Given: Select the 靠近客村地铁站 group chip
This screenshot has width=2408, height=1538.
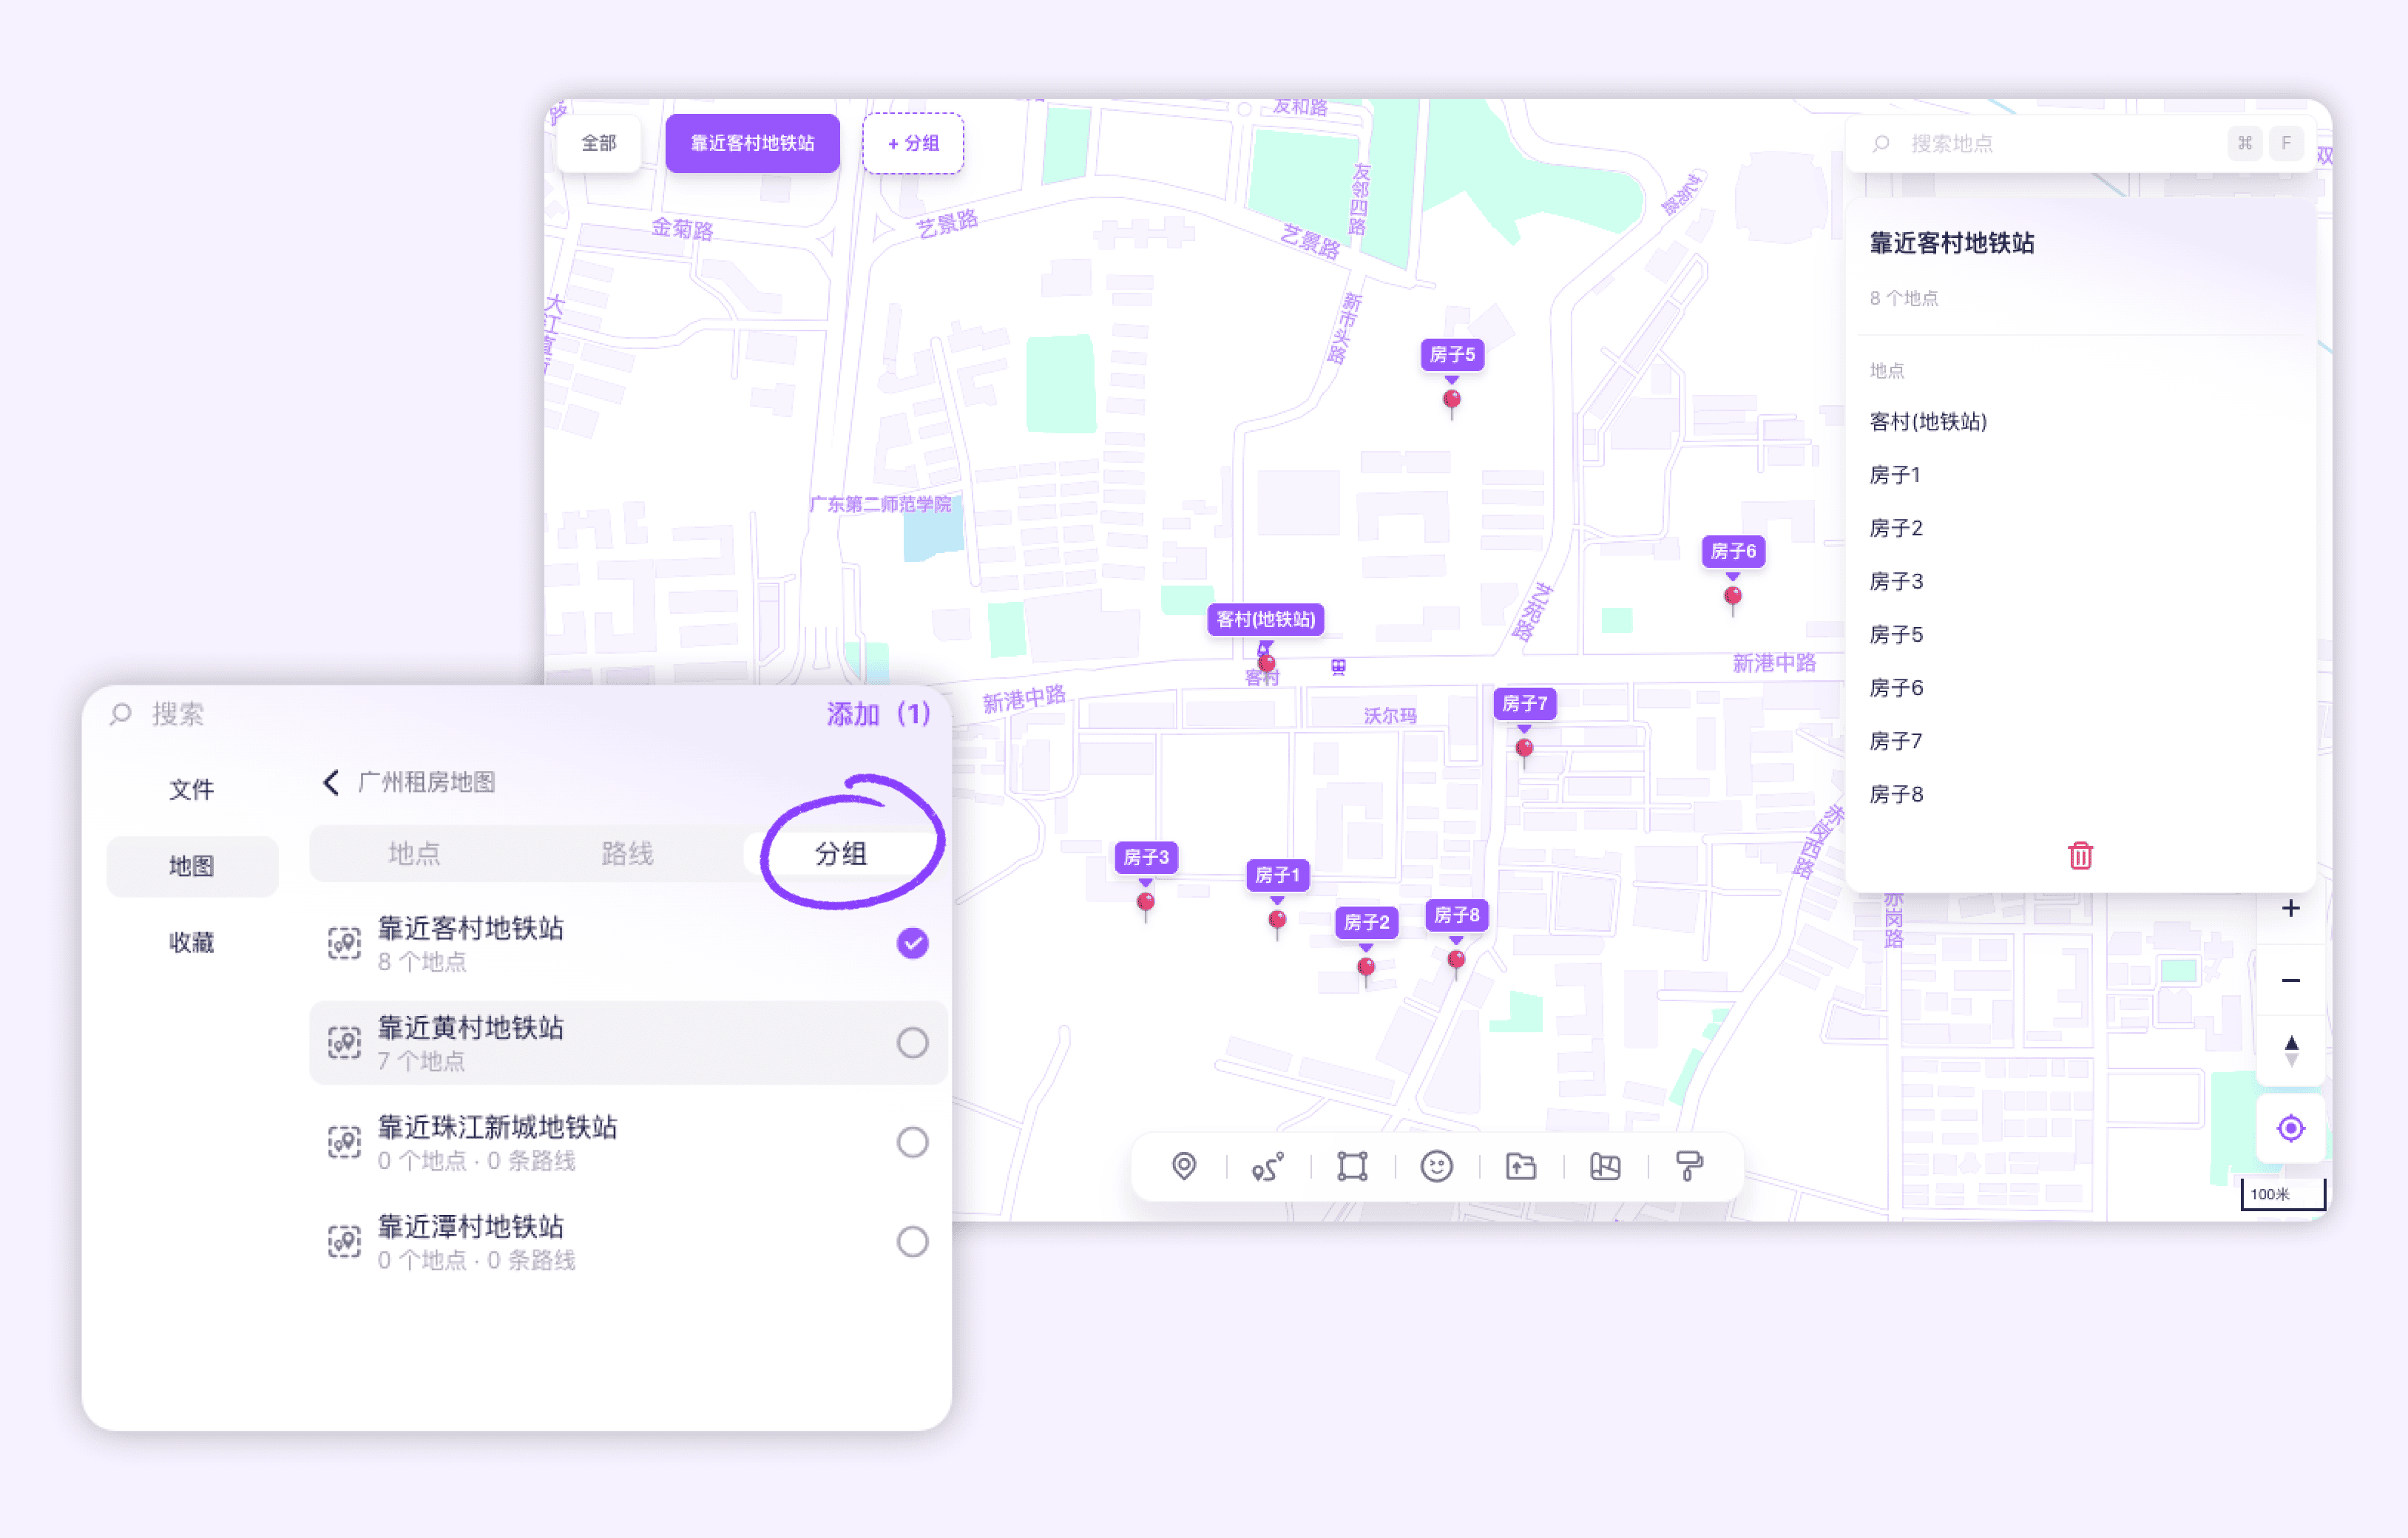Looking at the screenshot, I should 752,143.
